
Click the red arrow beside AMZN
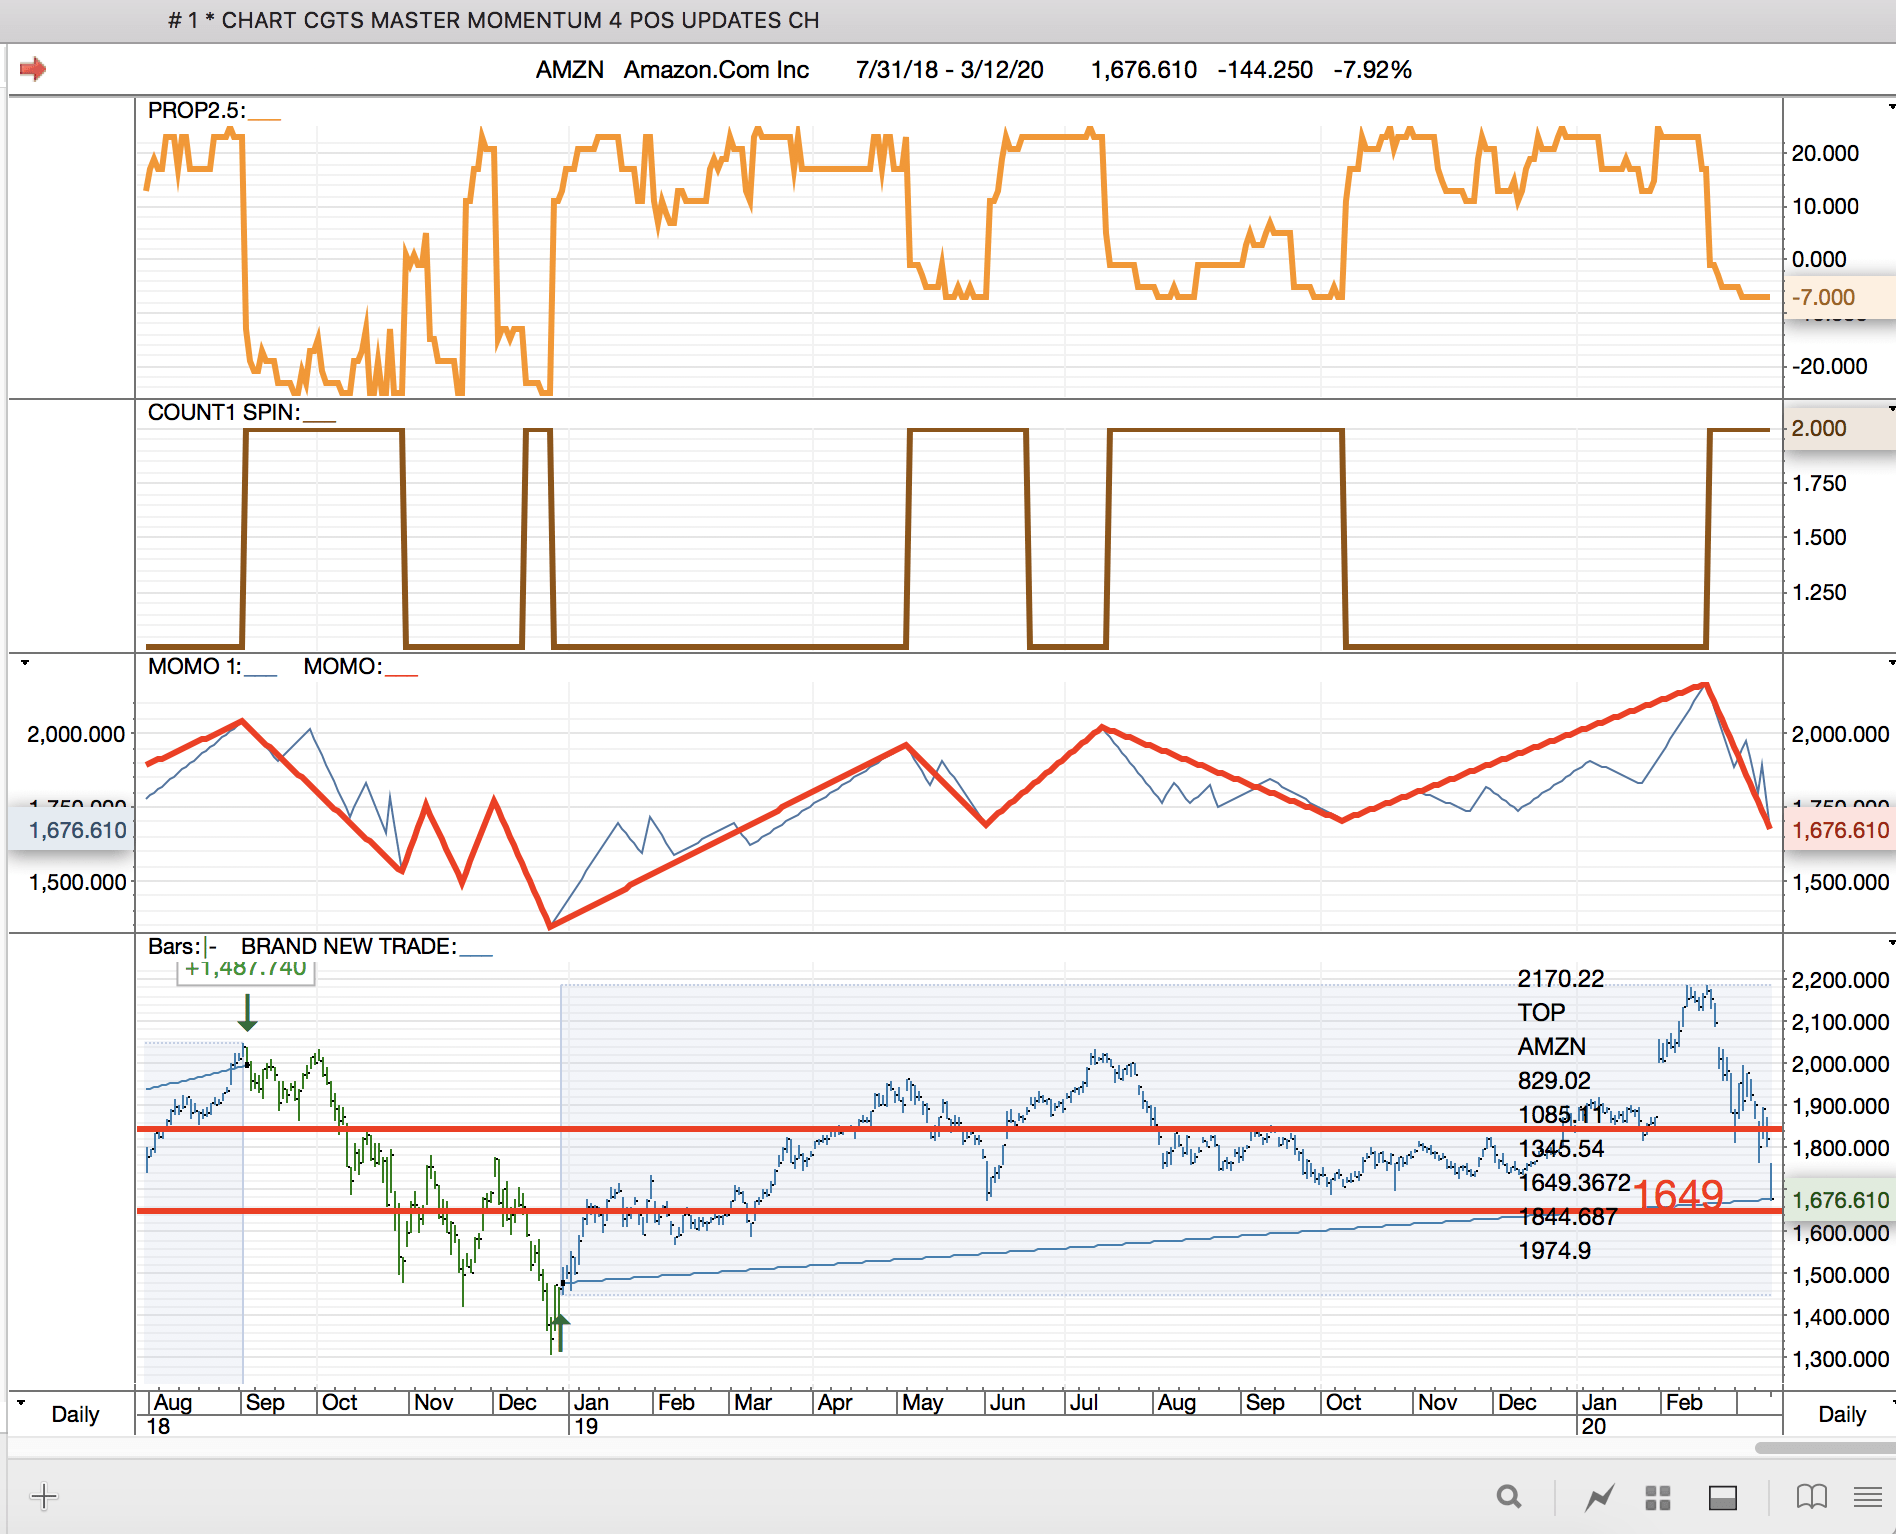point(33,69)
